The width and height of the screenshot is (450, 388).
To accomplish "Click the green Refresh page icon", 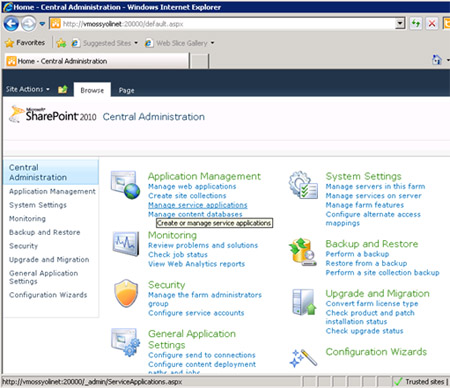I will (415, 24).
